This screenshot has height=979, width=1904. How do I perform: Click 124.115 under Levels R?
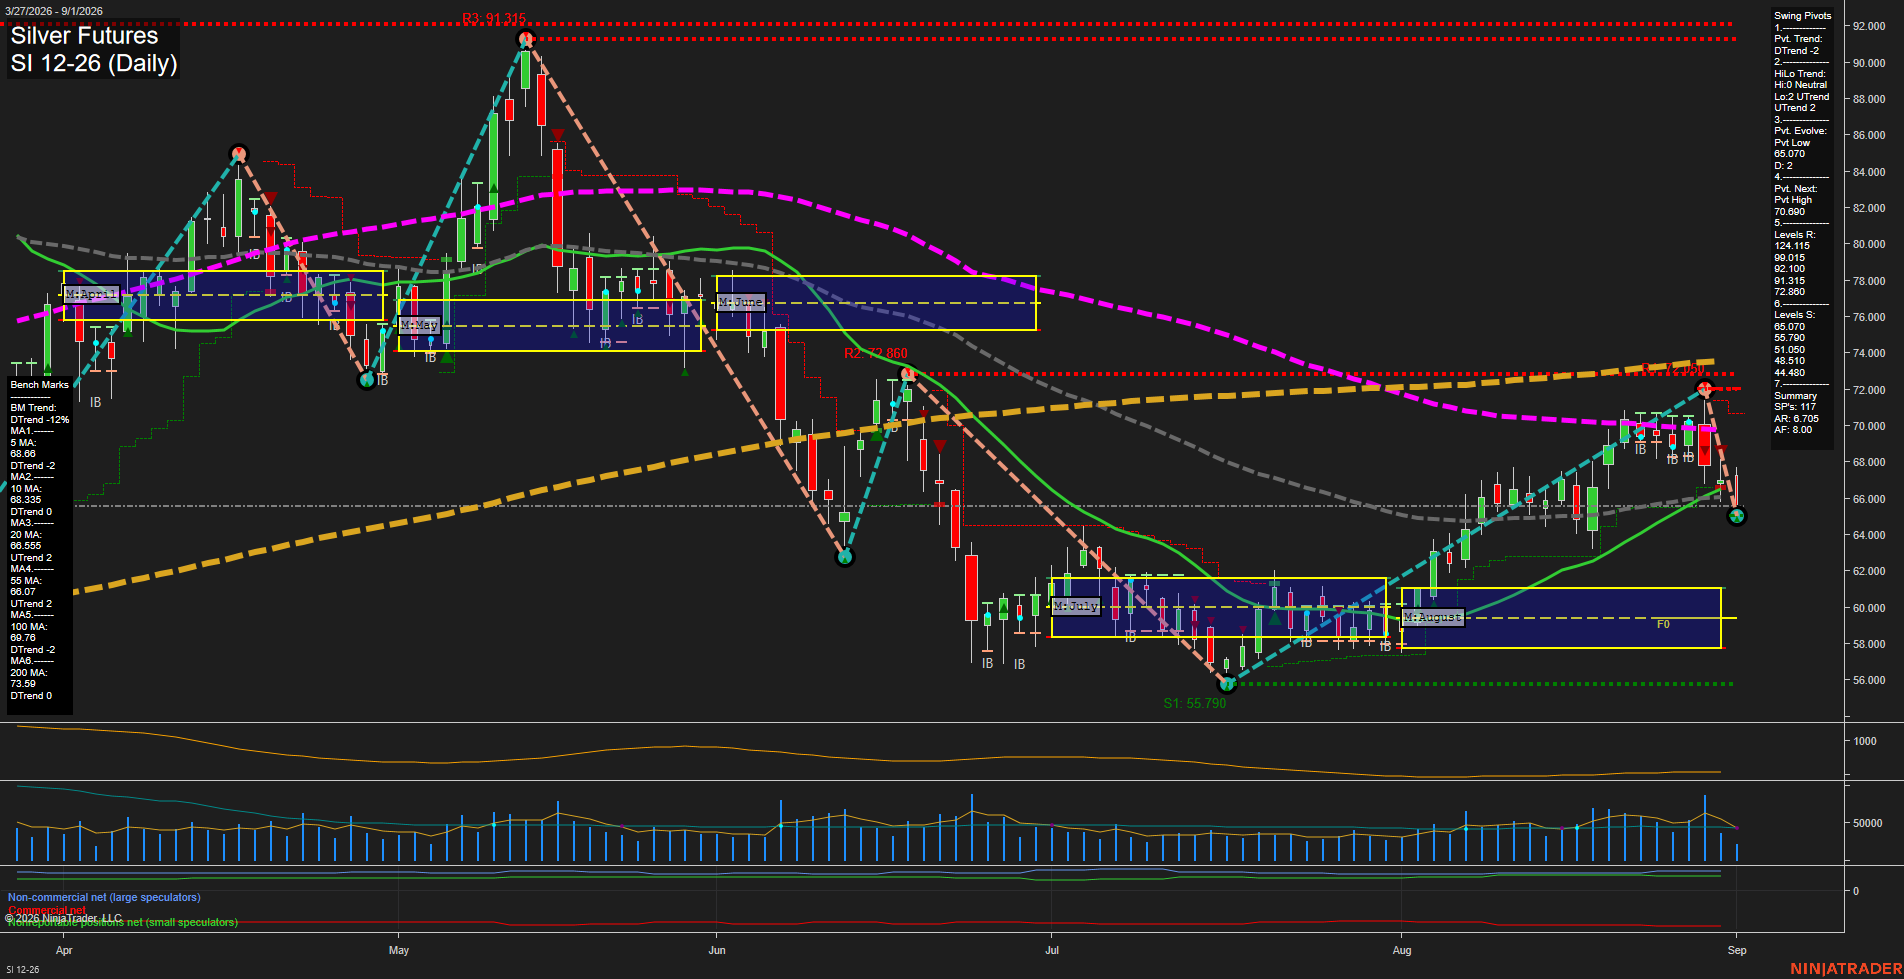click(1792, 246)
